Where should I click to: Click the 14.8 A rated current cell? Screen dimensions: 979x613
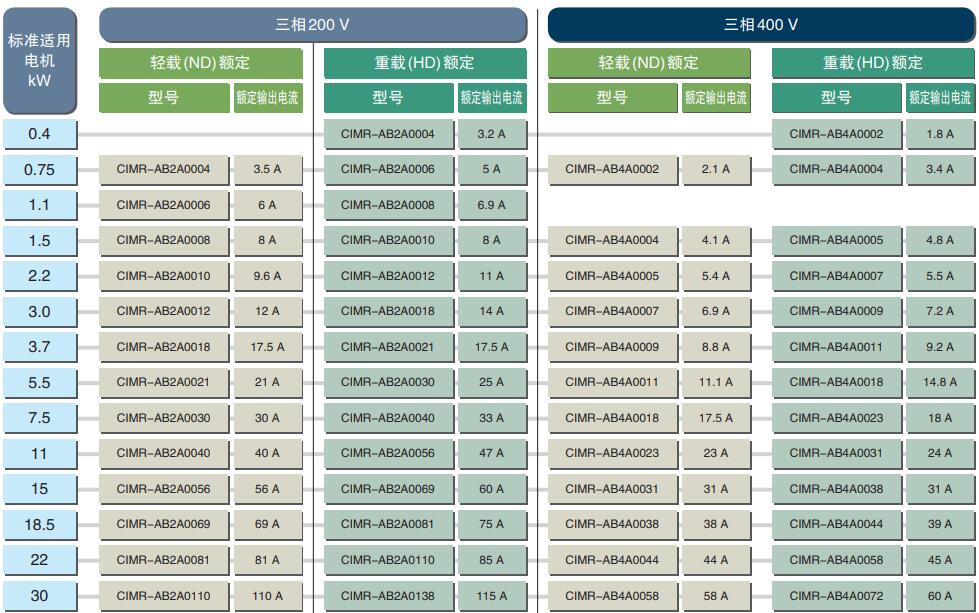(x=940, y=382)
